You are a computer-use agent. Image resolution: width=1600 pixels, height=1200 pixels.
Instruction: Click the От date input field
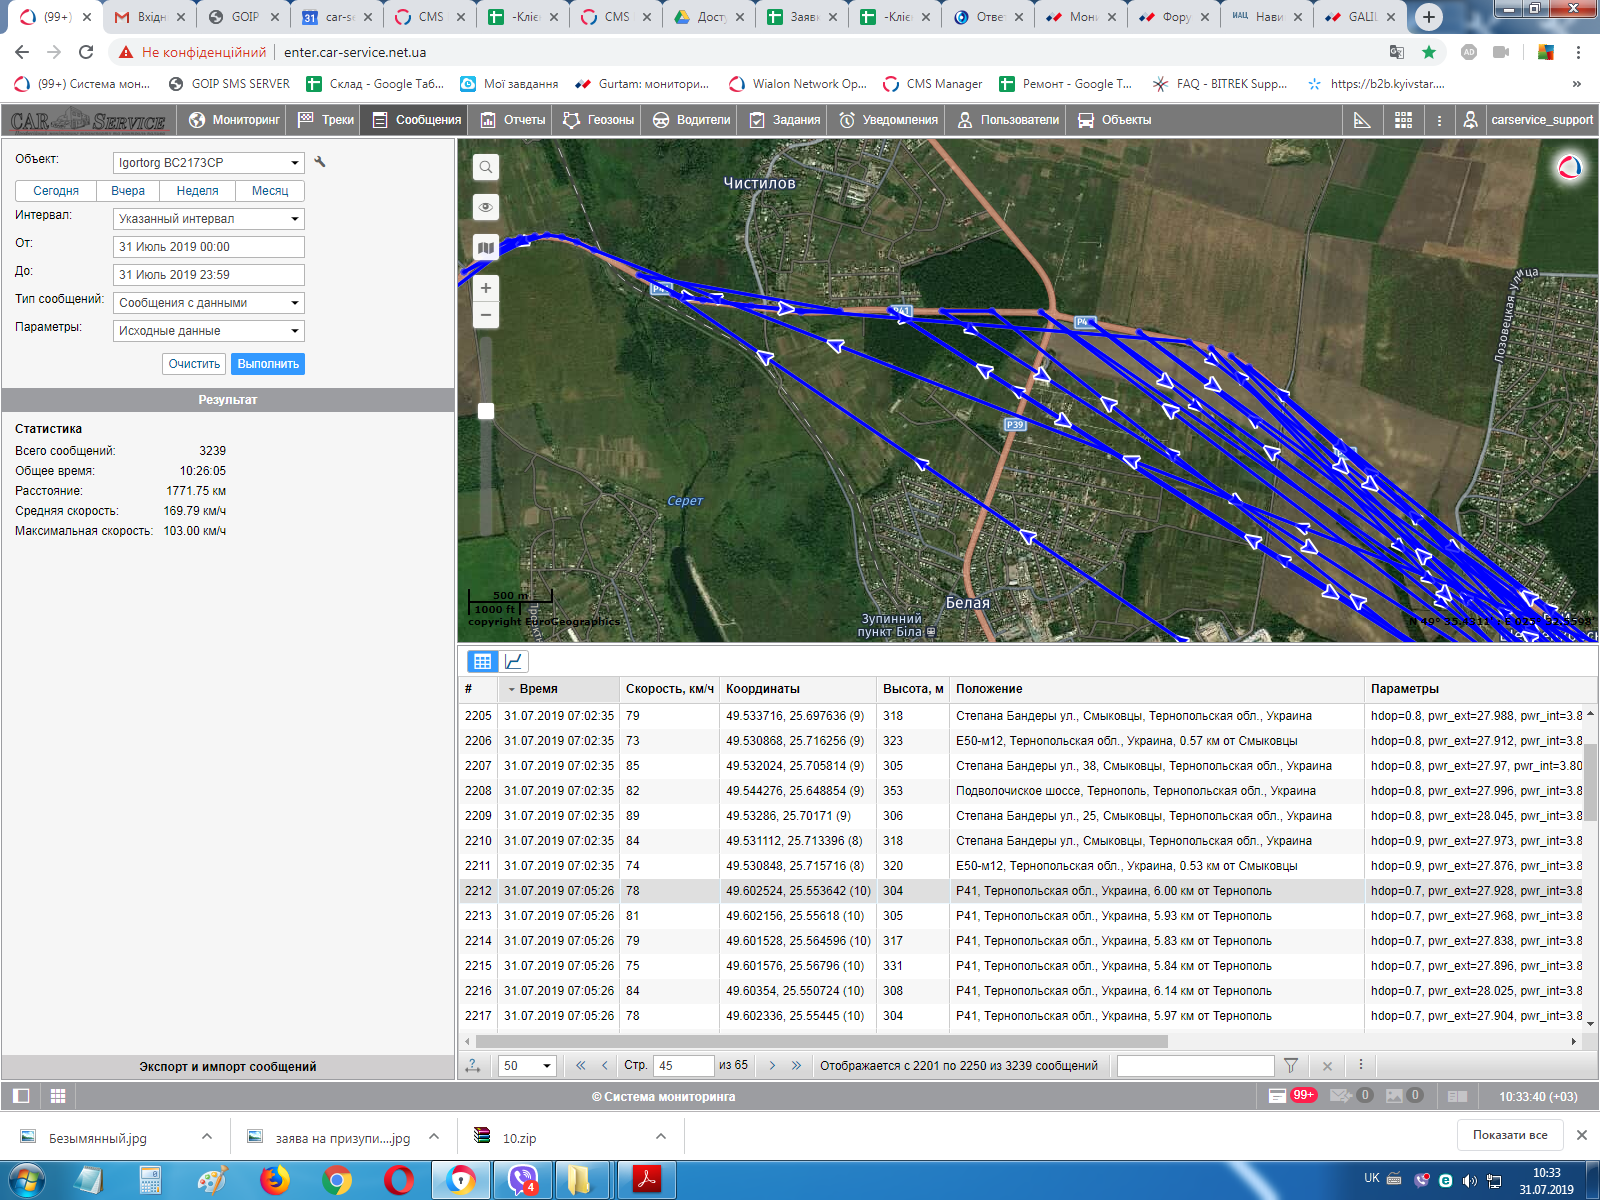[x=208, y=247]
